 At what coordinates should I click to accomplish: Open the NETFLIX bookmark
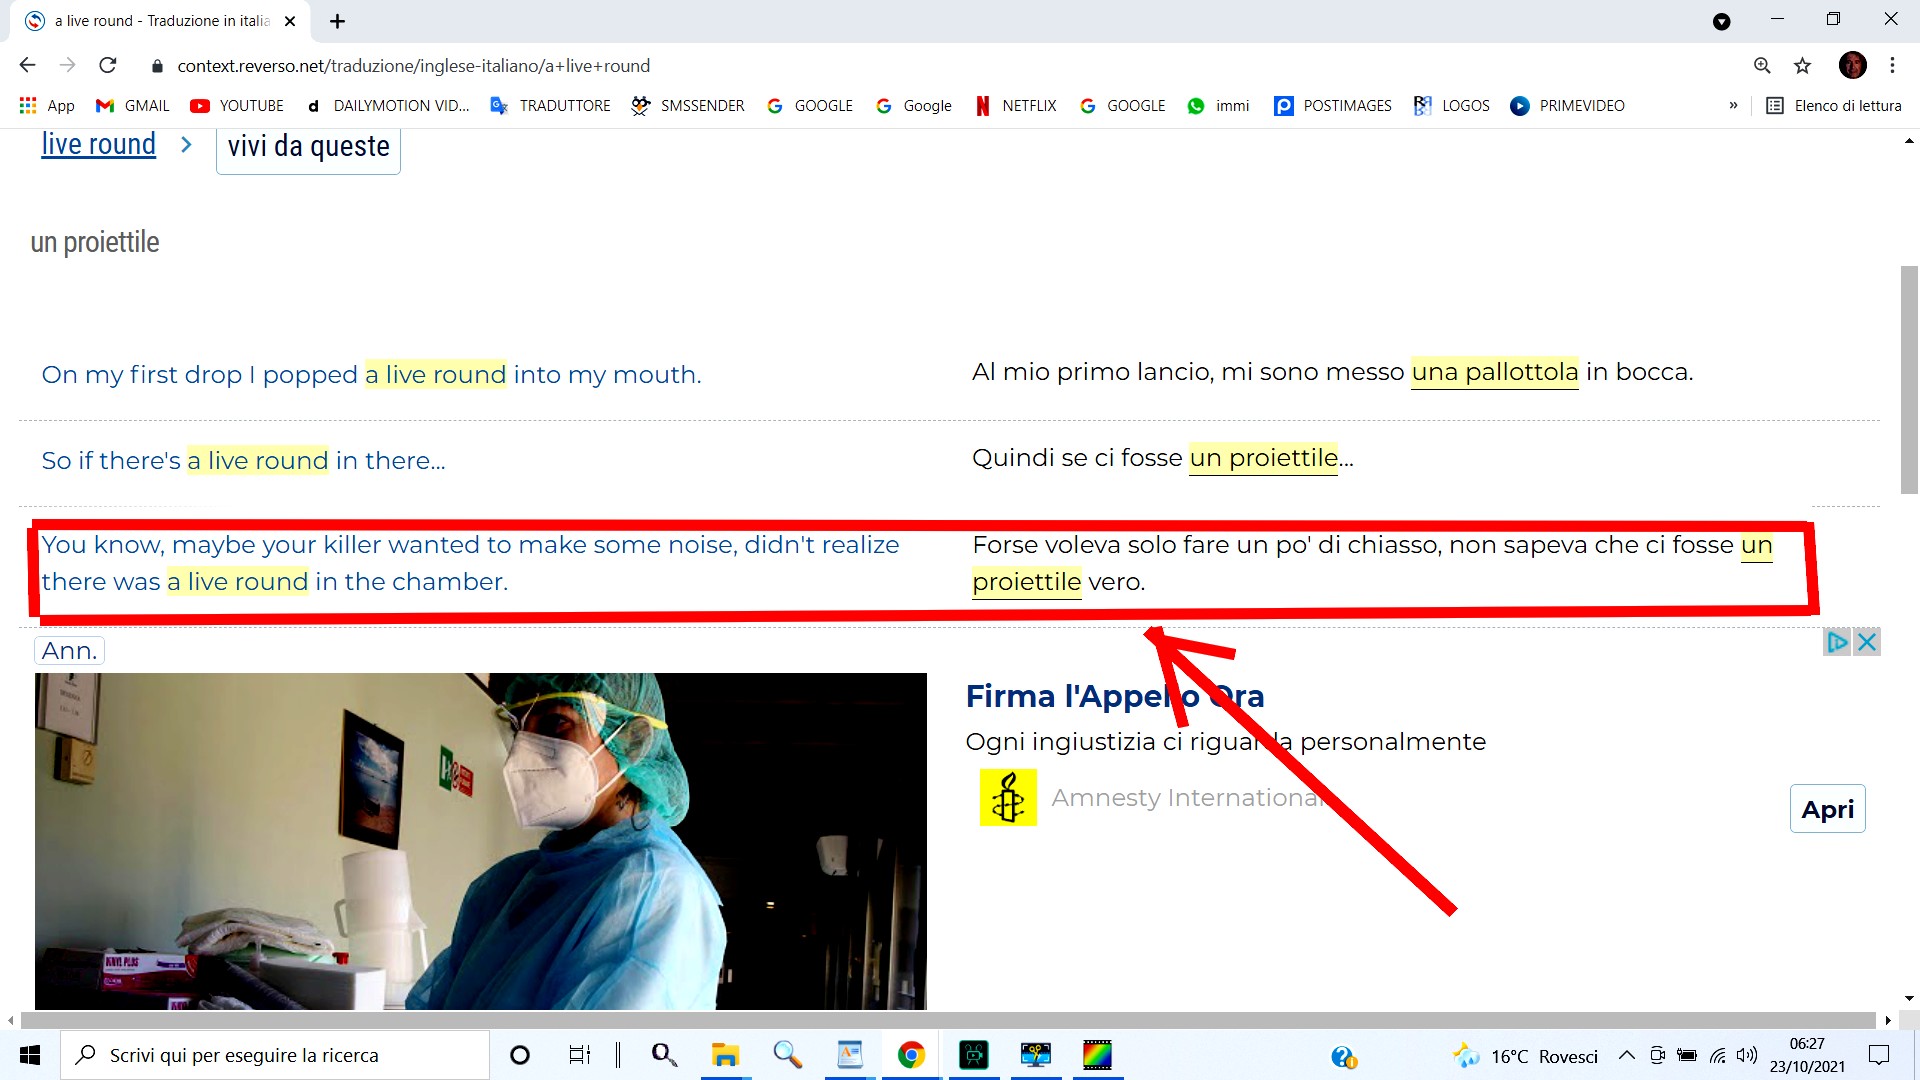point(1016,106)
